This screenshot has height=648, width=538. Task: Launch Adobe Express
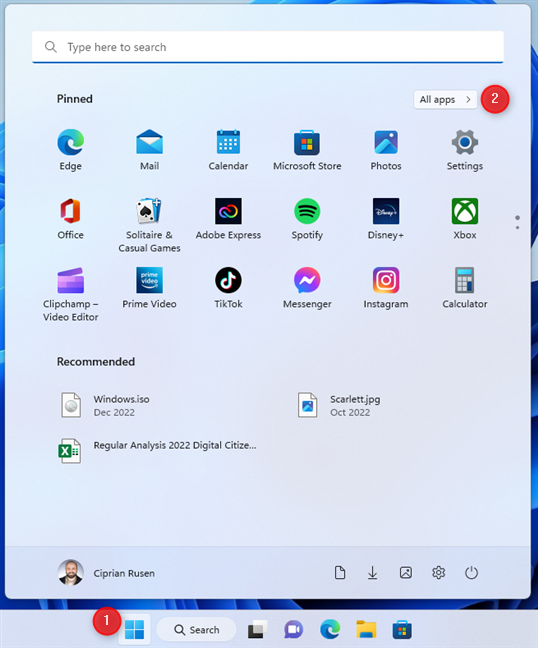[228, 219]
